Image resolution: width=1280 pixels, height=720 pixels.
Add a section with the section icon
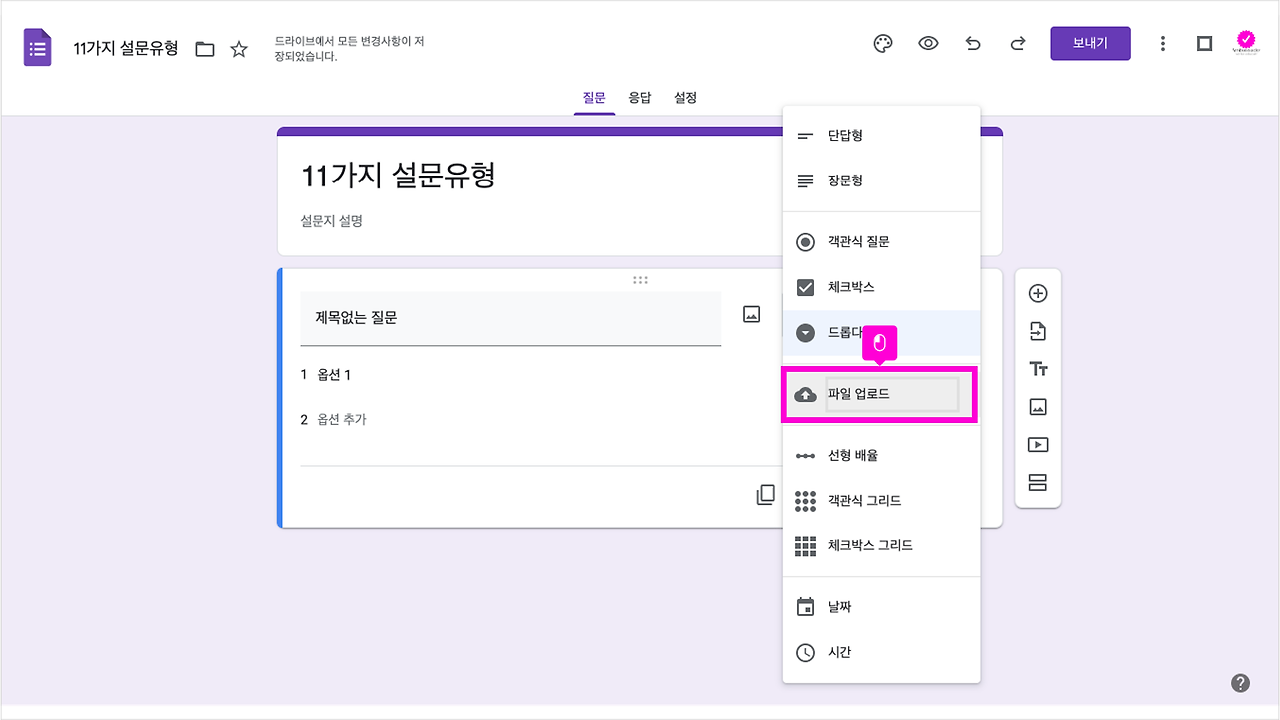tap(1038, 482)
